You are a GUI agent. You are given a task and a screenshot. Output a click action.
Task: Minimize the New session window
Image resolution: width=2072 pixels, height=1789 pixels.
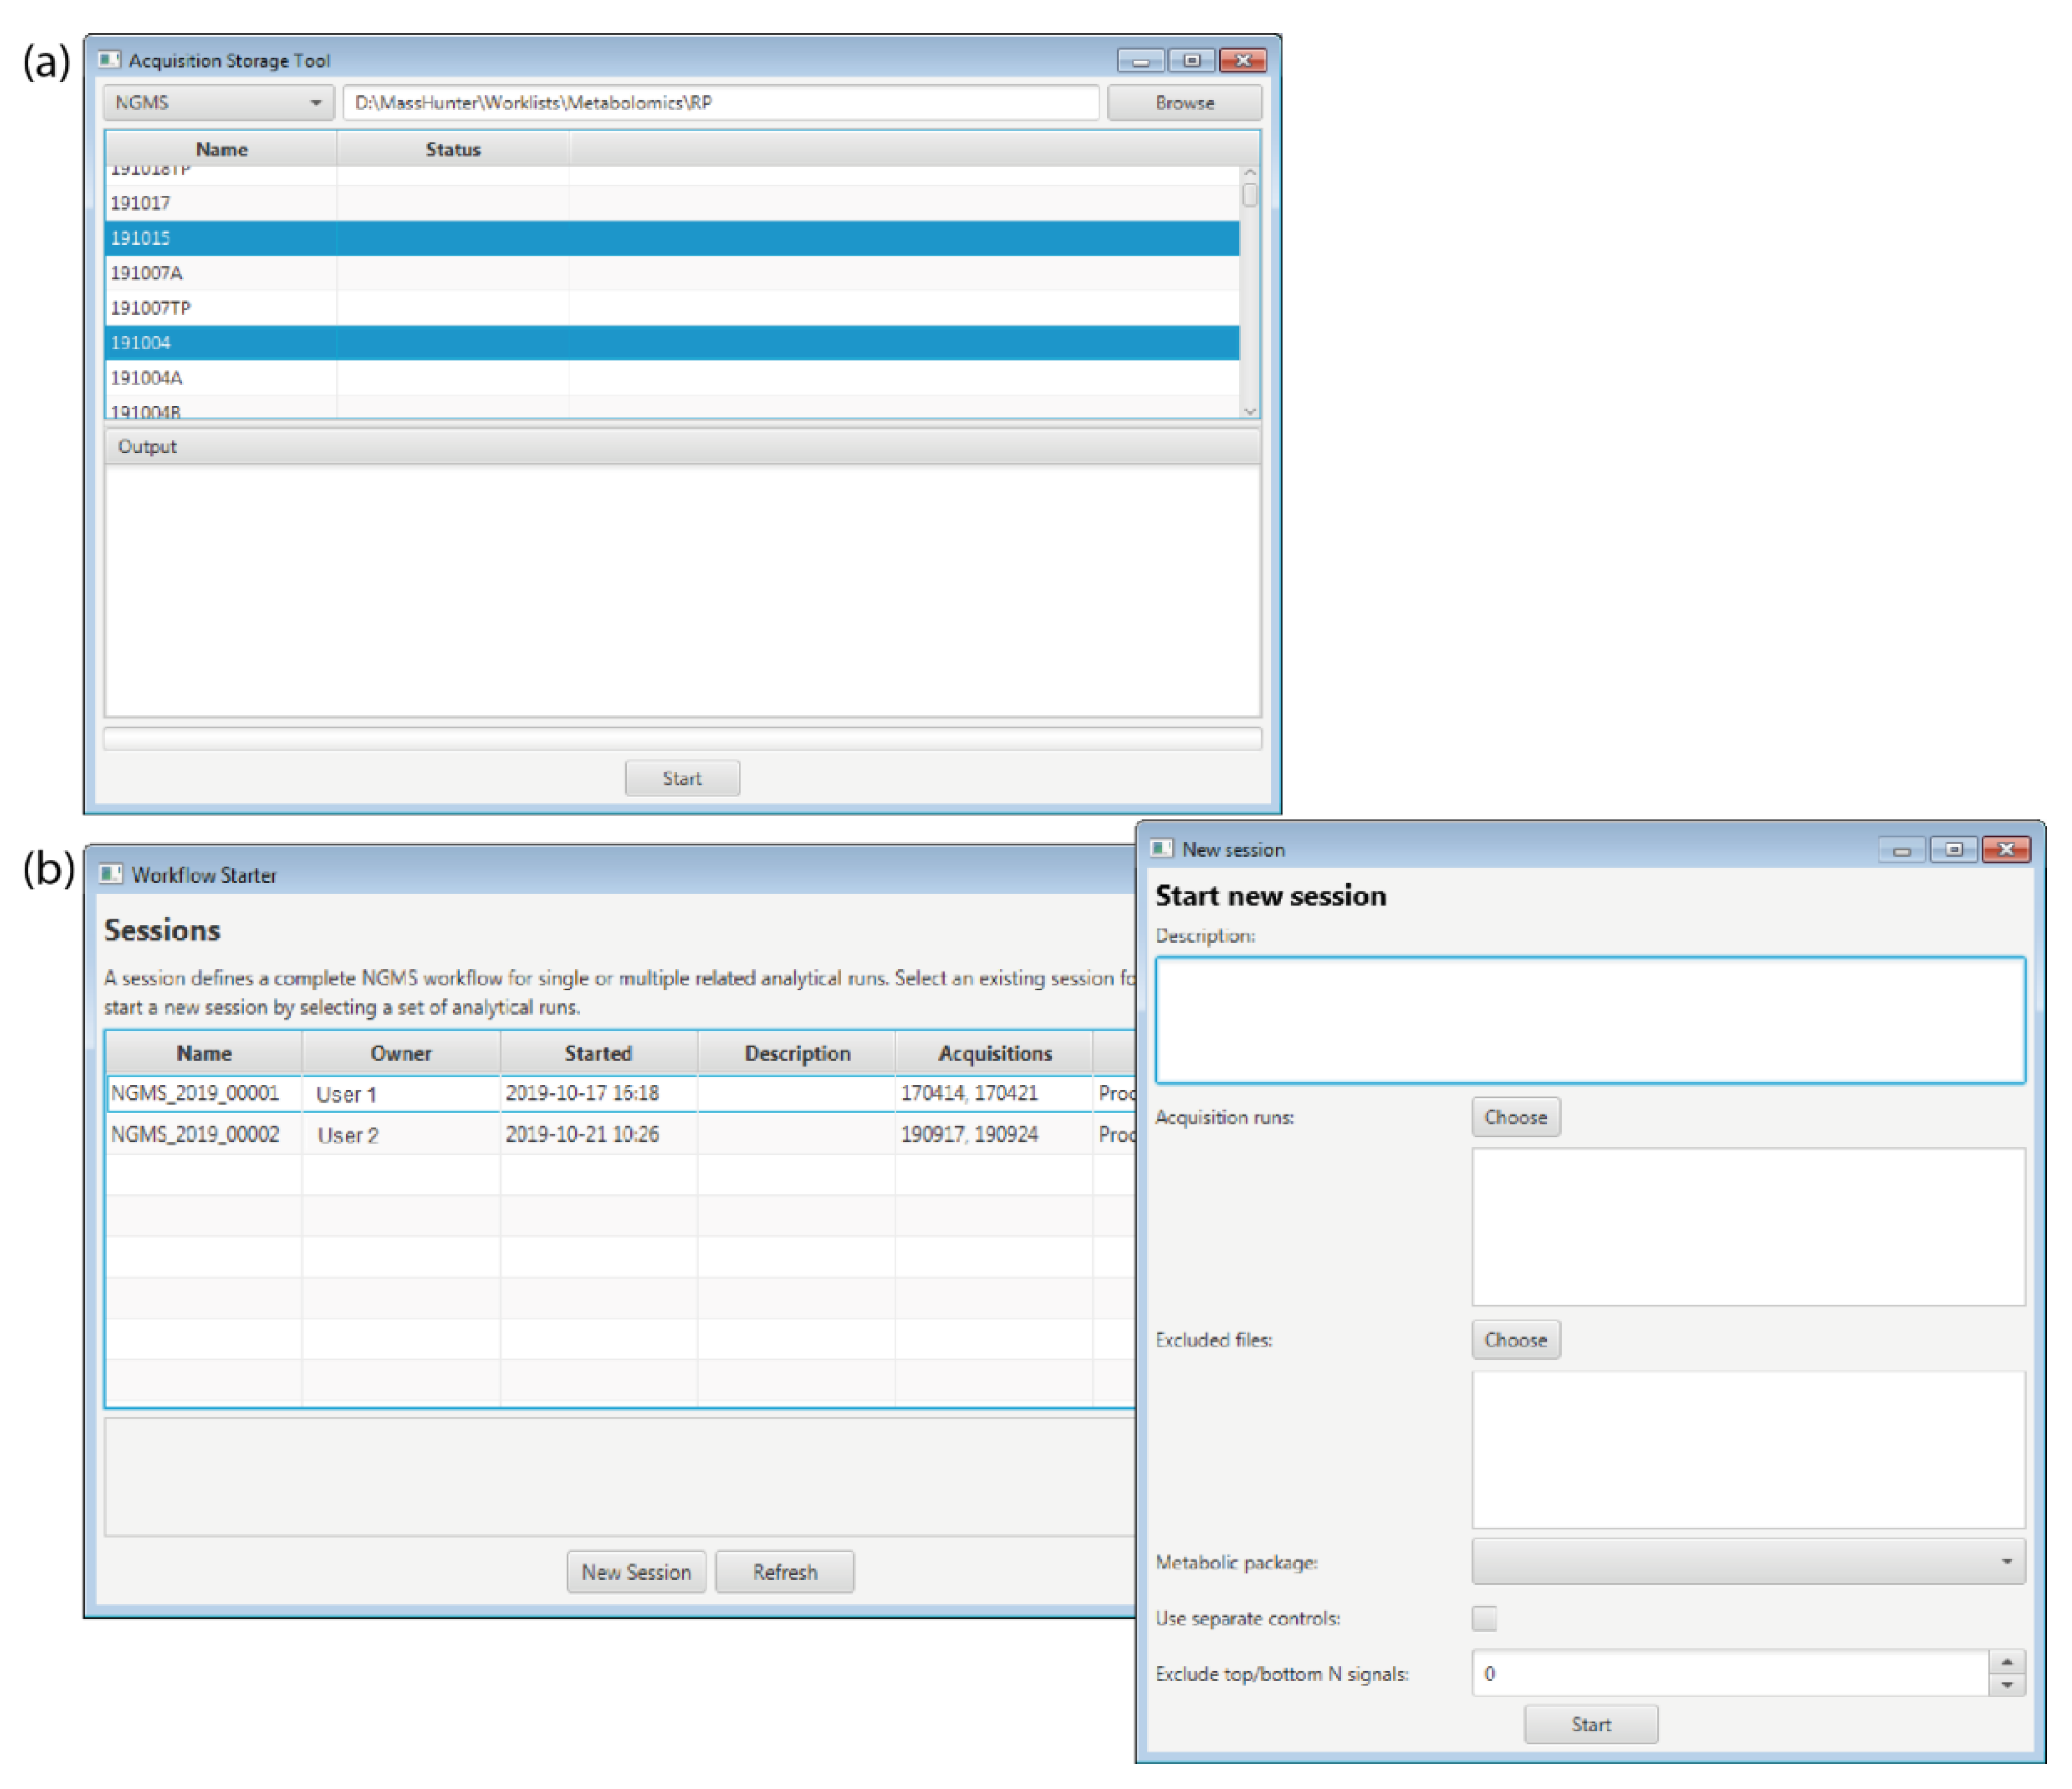click(x=1901, y=850)
